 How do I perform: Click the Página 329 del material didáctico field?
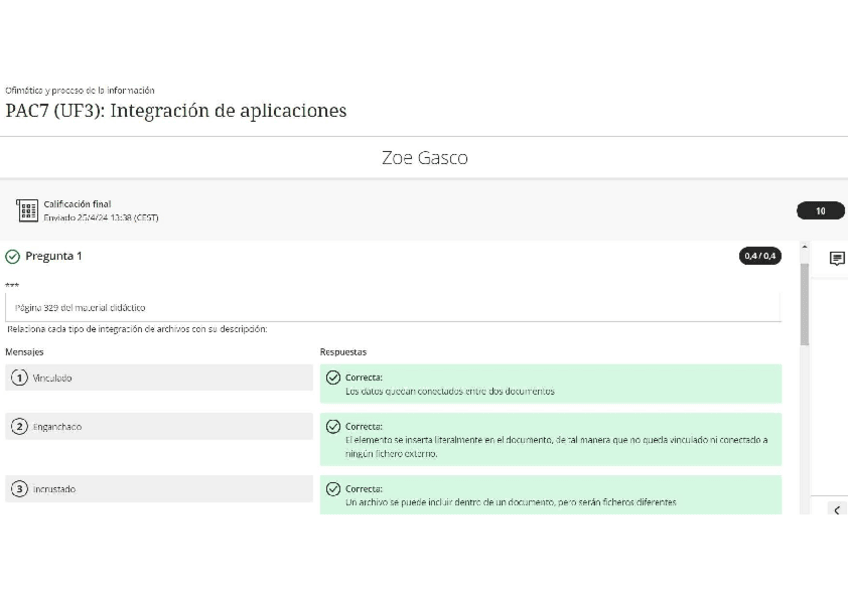click(392, 308)
